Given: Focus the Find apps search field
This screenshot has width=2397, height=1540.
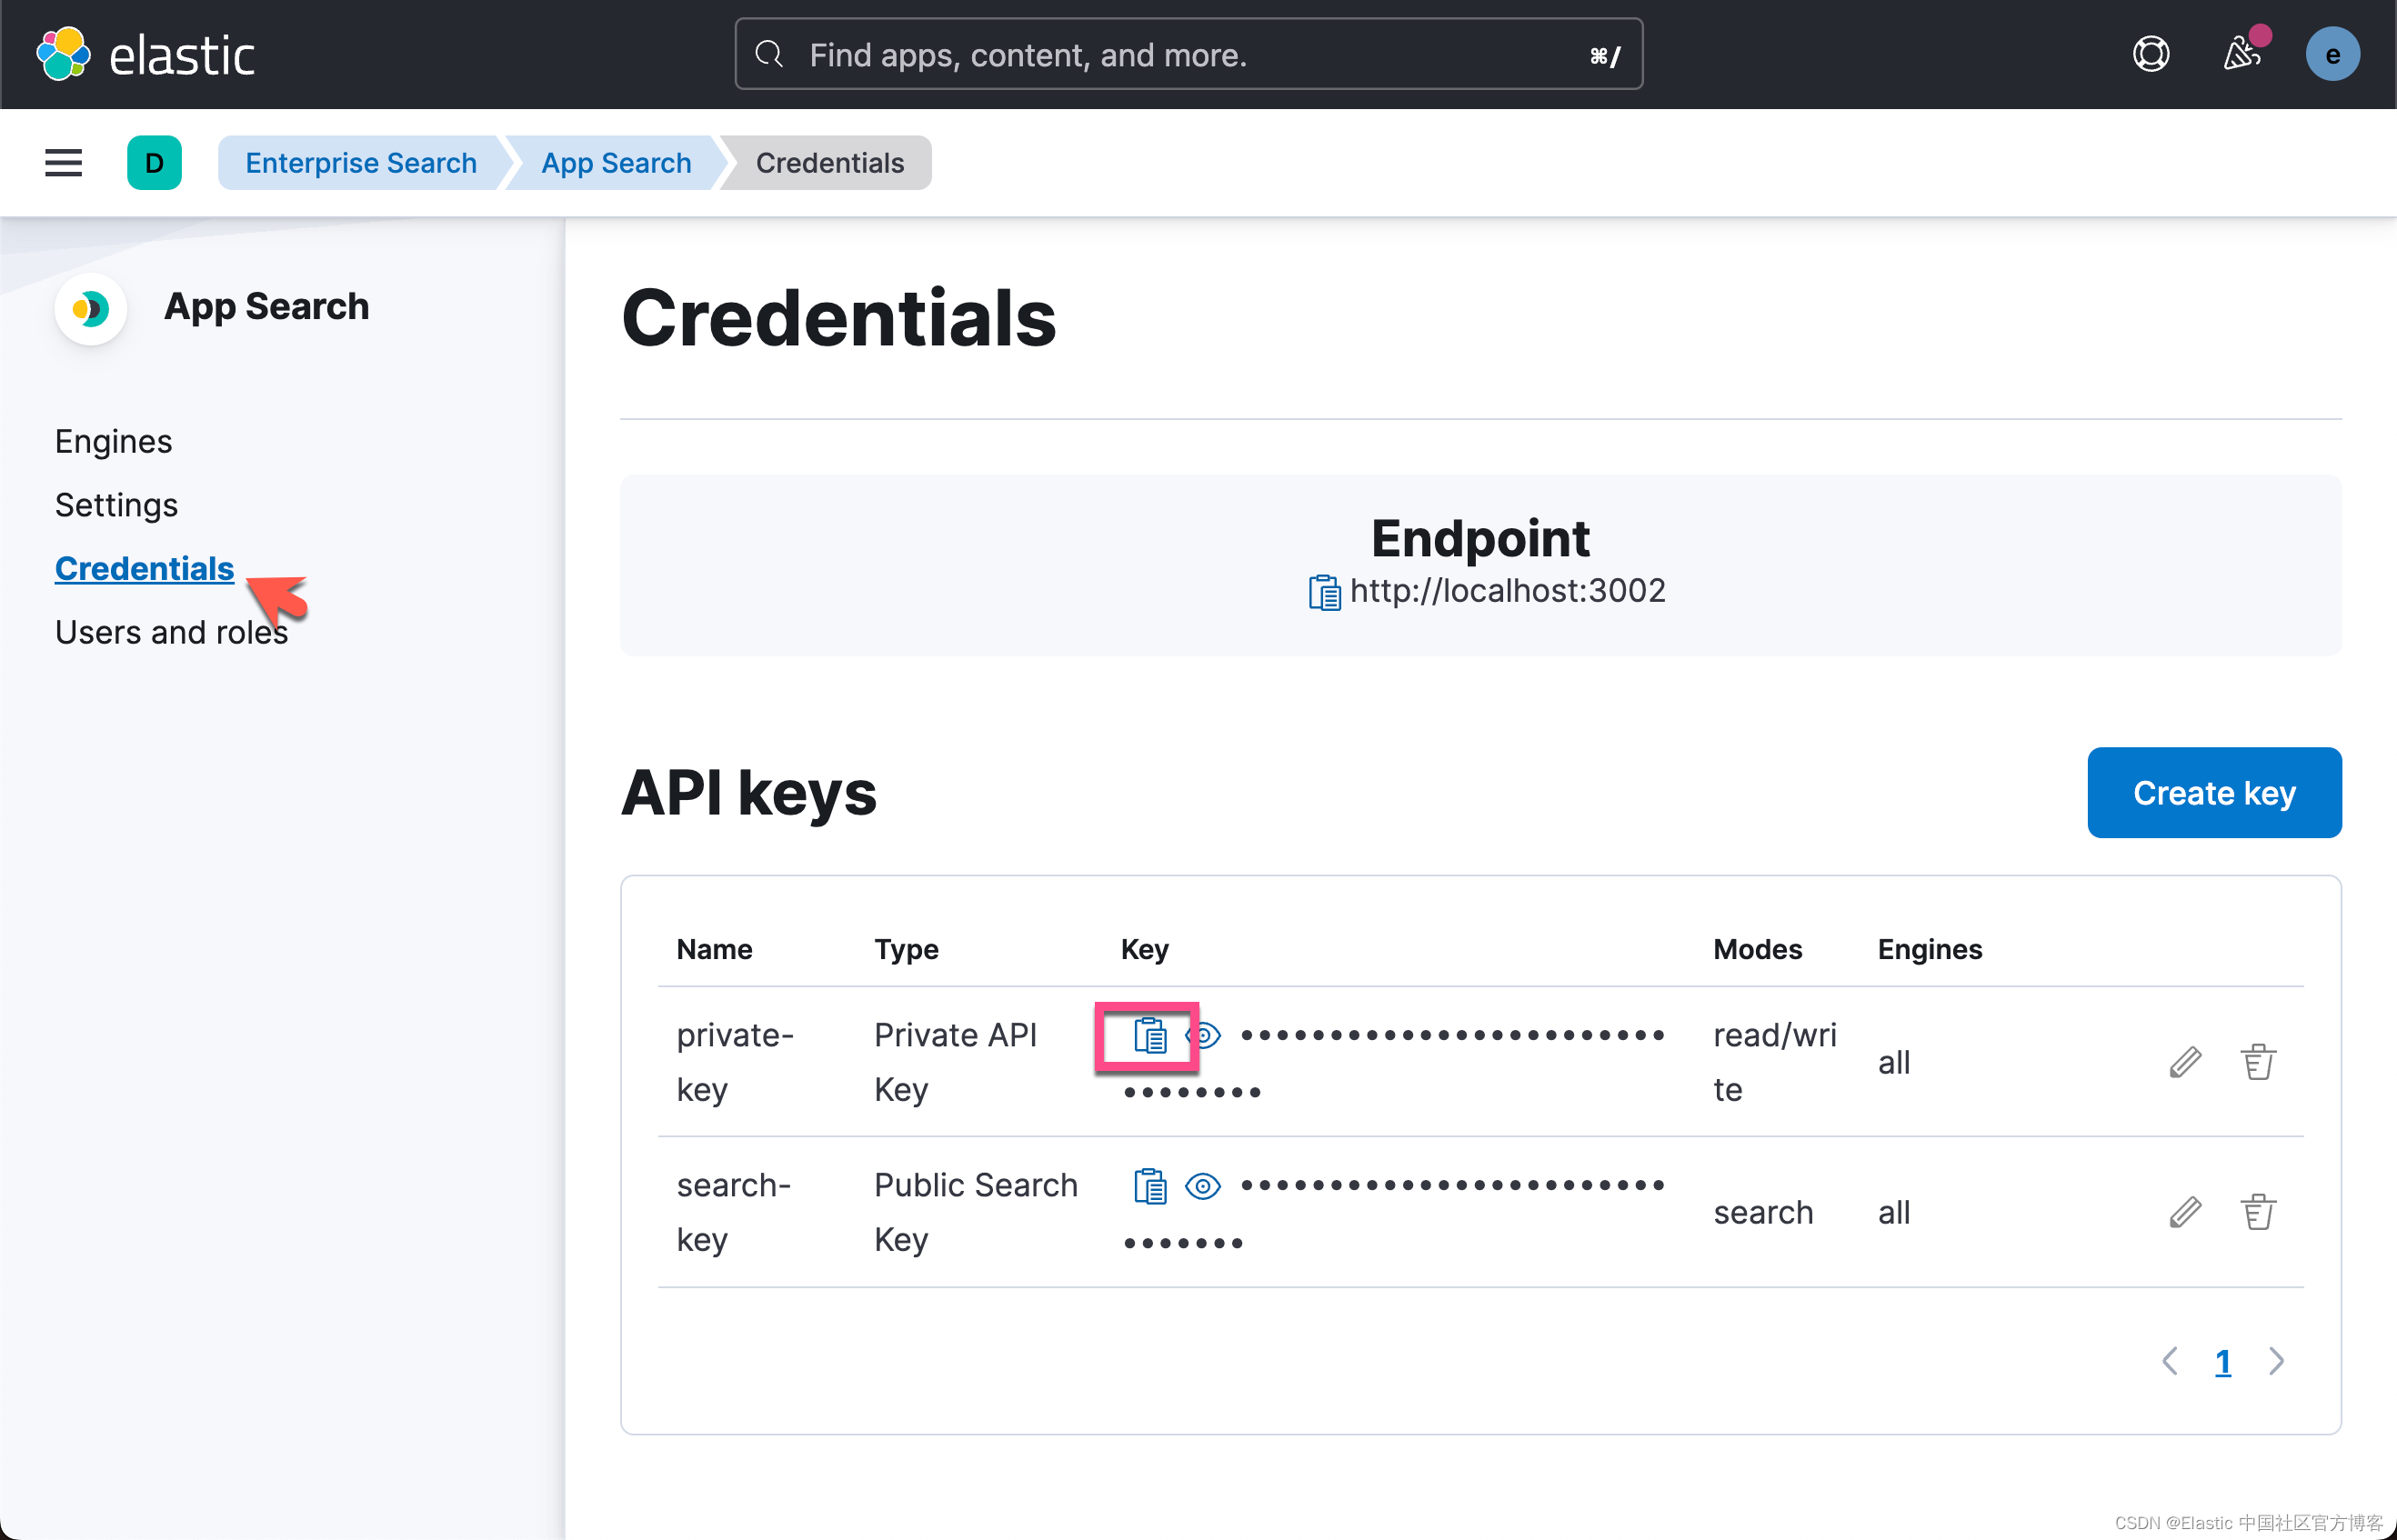Looking at the screenshot, I should (1188, 54).
